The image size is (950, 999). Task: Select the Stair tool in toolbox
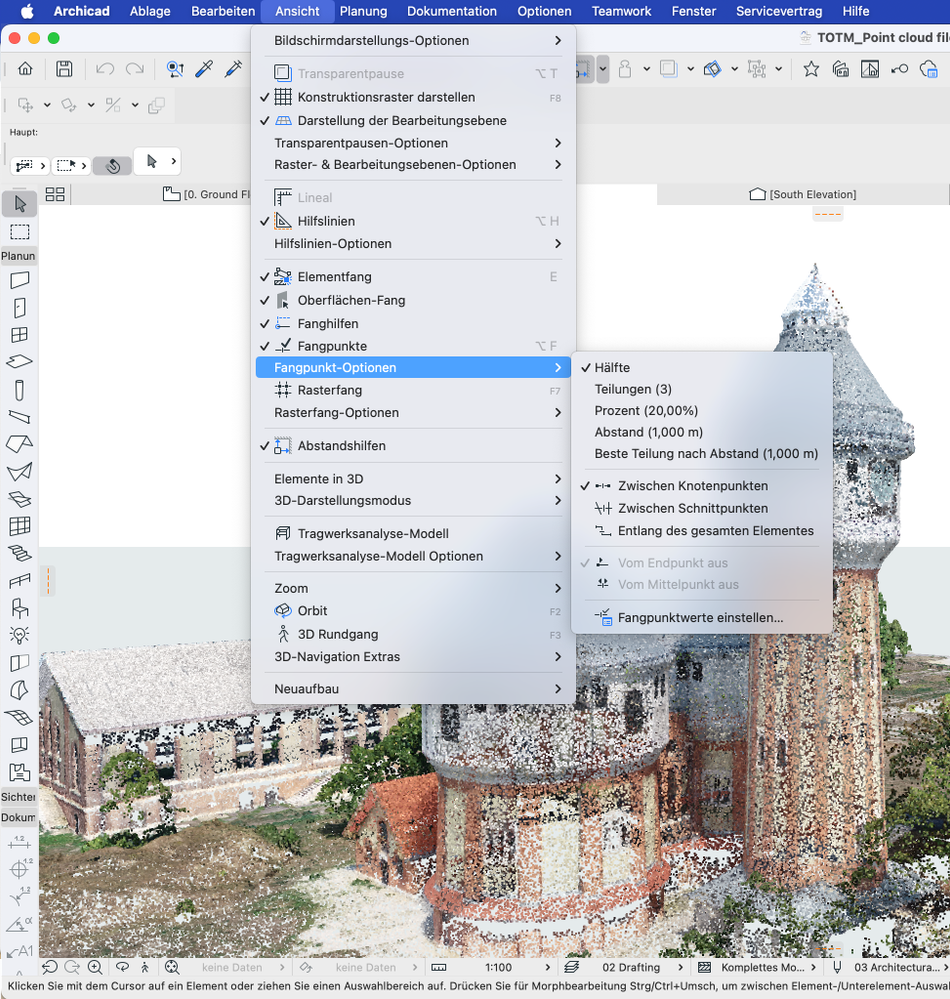pos(19,553)
